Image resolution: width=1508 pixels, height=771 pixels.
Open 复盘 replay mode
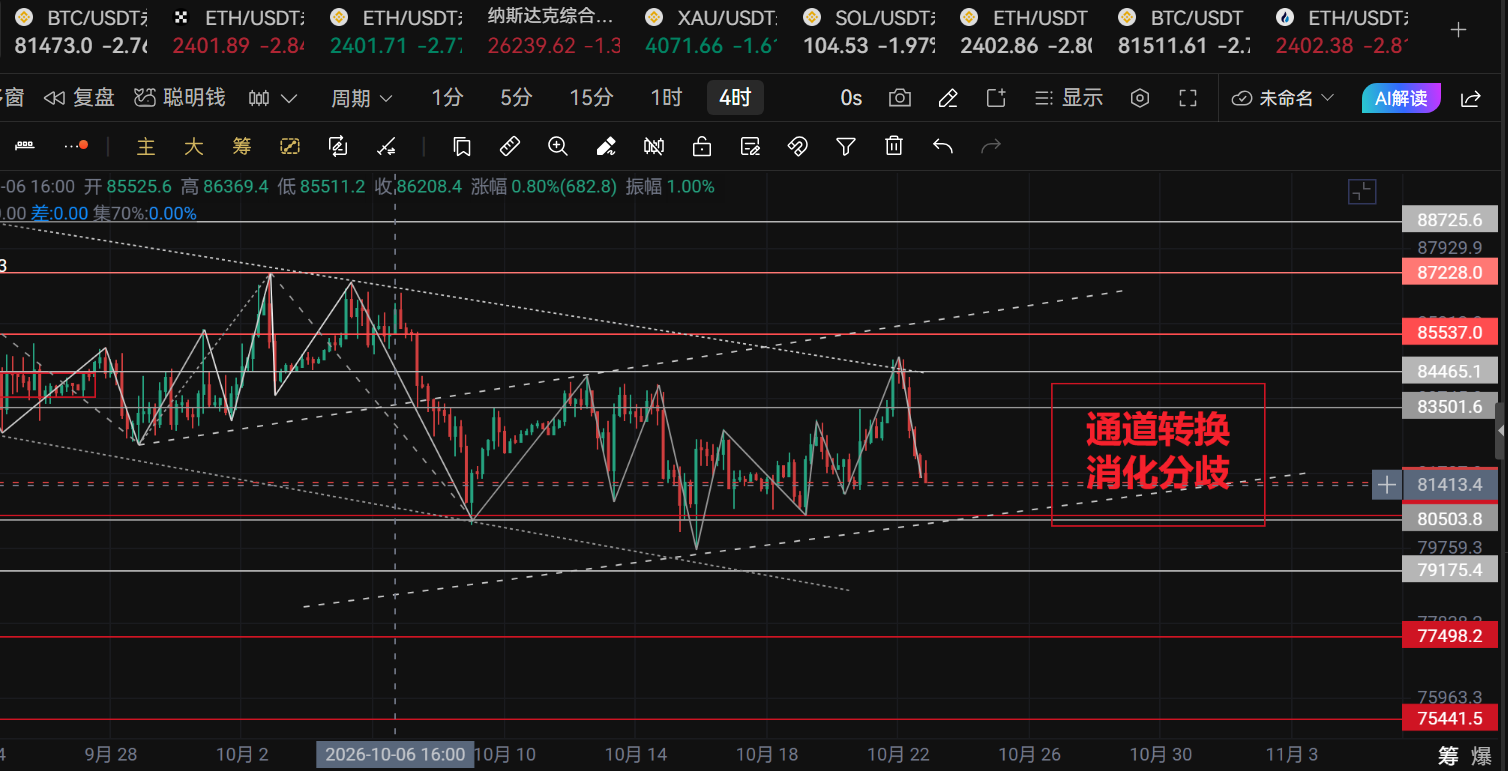click(79, 98)
